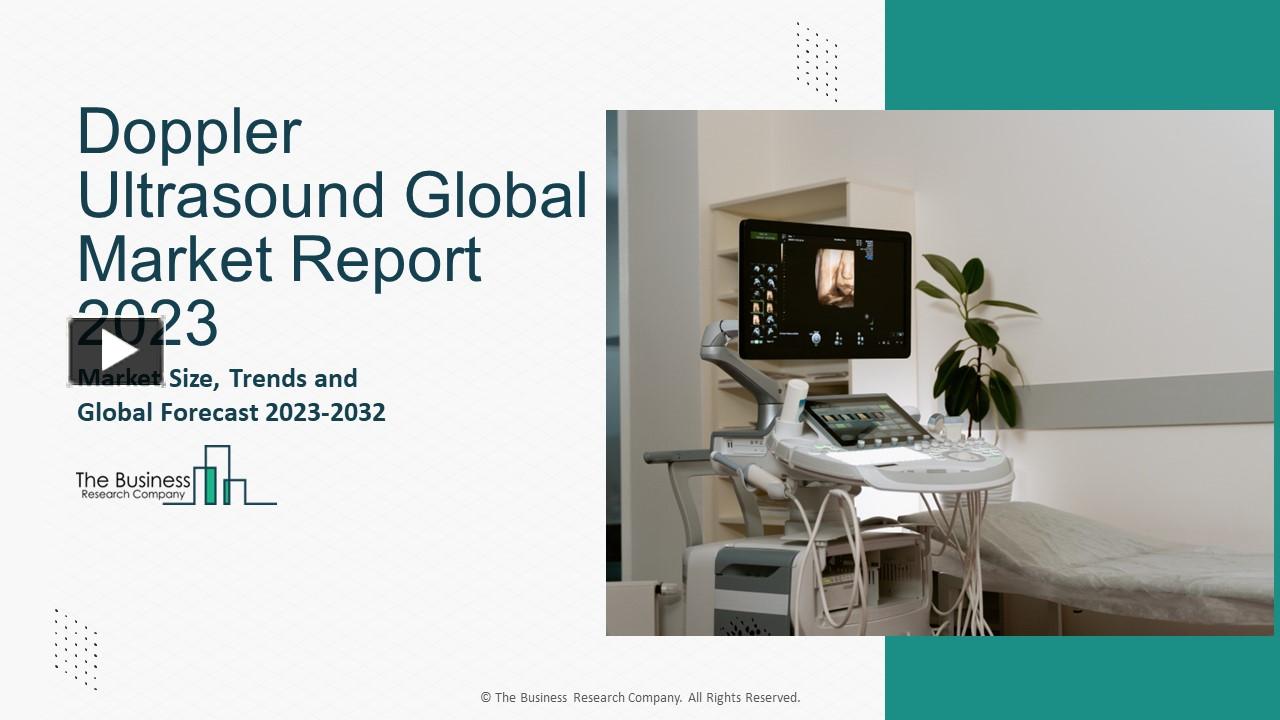Click the copyright notice at page bottom

click(639, 697)
